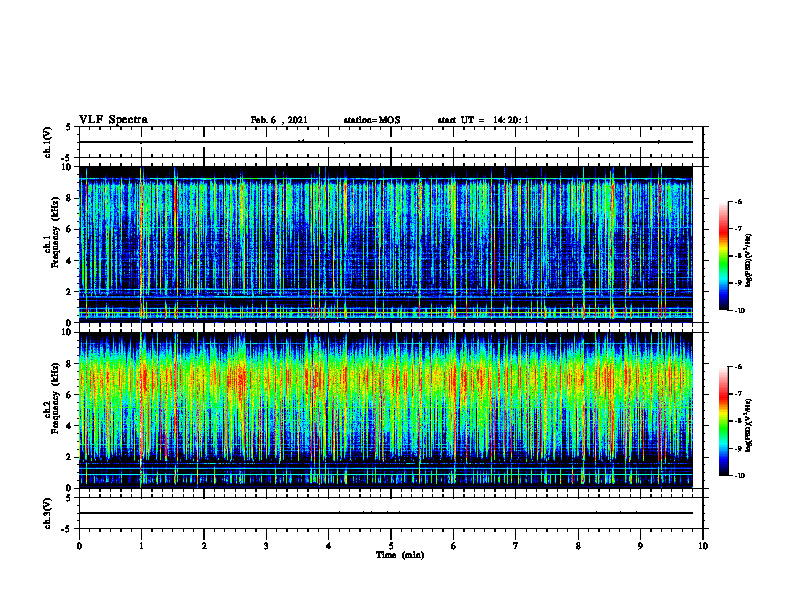The height and width of the screenshot is (612, 792).
Task: Click the ch.3 voltage trace line
Action: coord(386,513)
